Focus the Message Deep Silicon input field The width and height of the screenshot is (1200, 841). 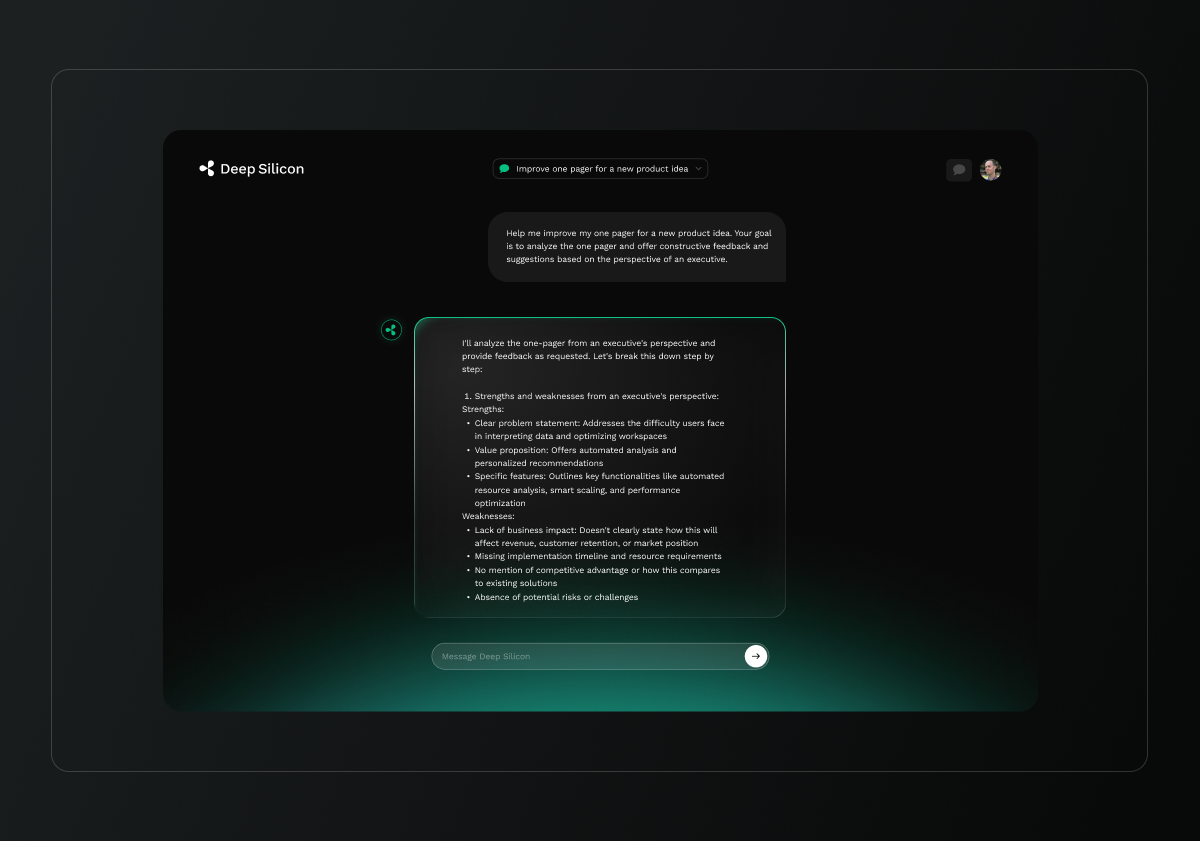[590, 656]
